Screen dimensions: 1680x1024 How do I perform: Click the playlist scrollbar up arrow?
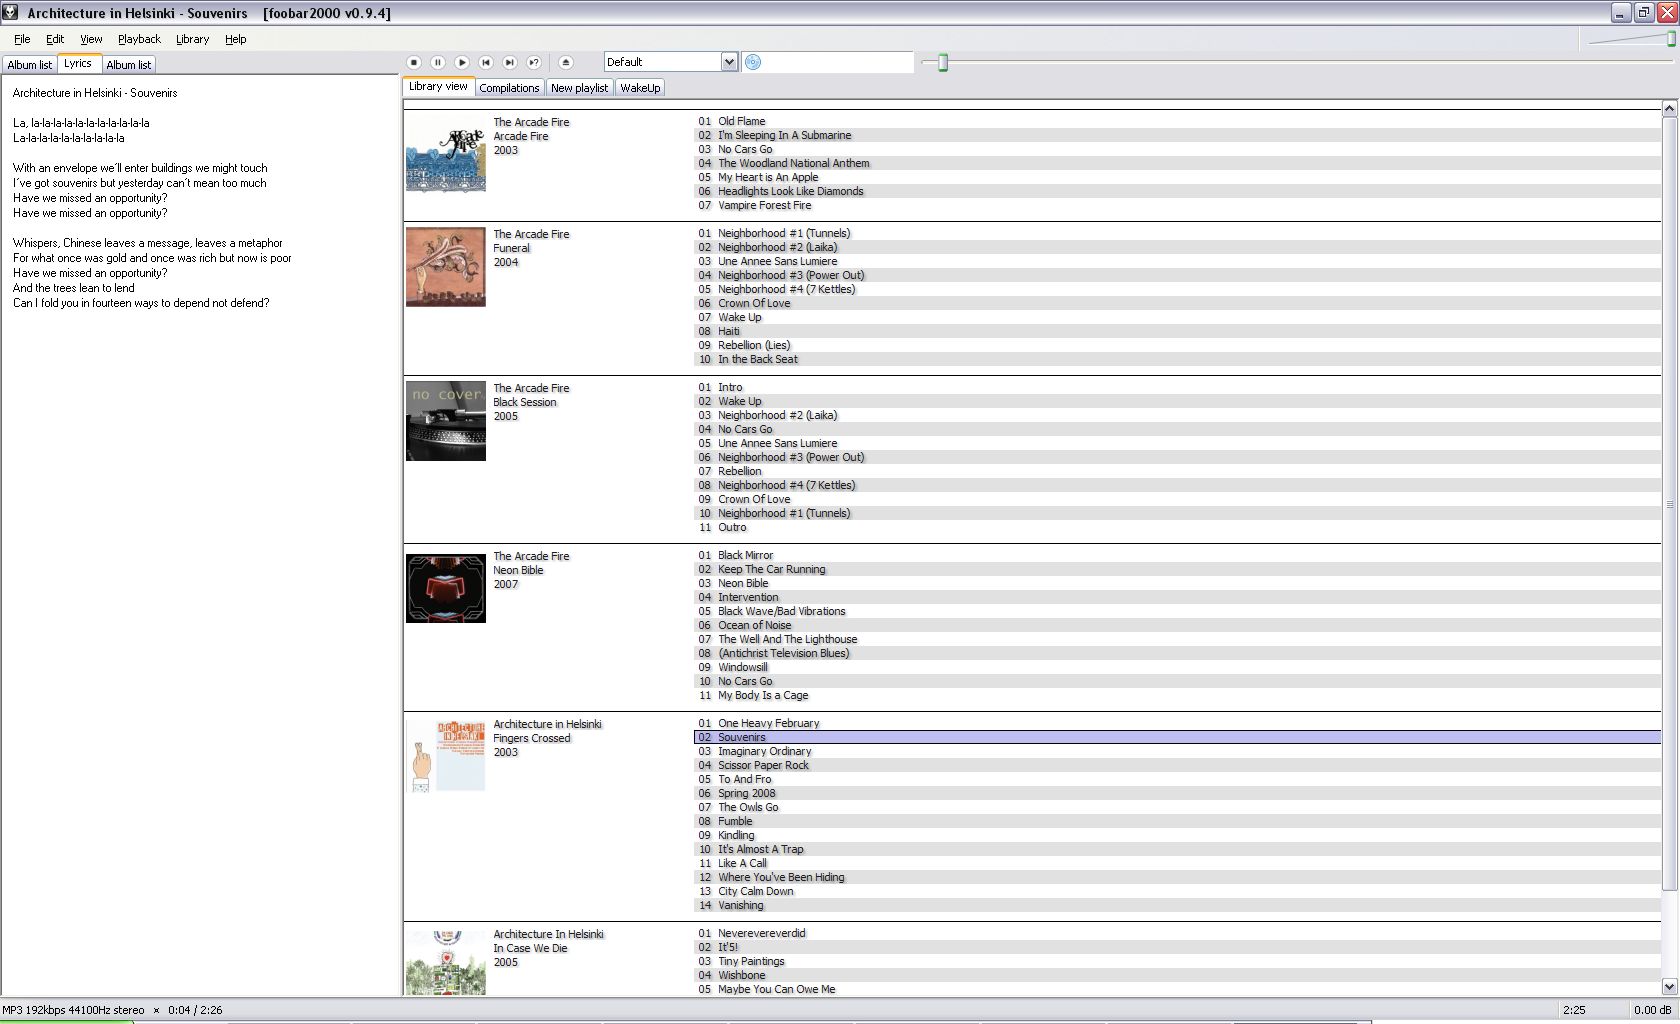[x=1669, y=108]
